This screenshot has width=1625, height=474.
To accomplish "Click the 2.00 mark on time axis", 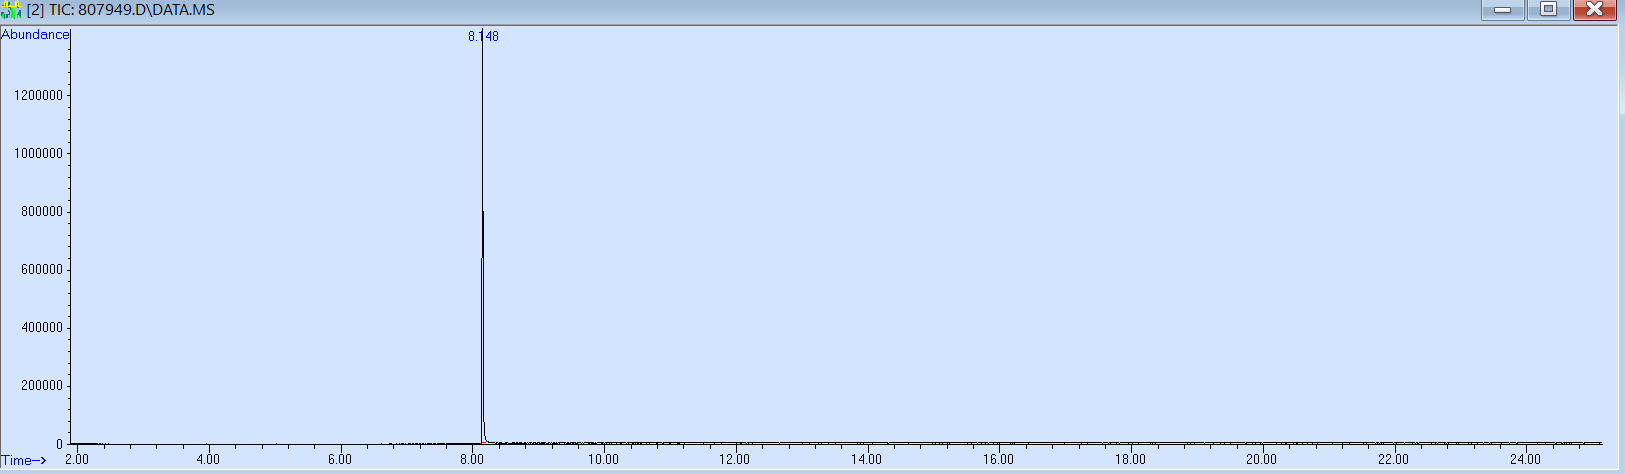I will (x=77, y=460).
